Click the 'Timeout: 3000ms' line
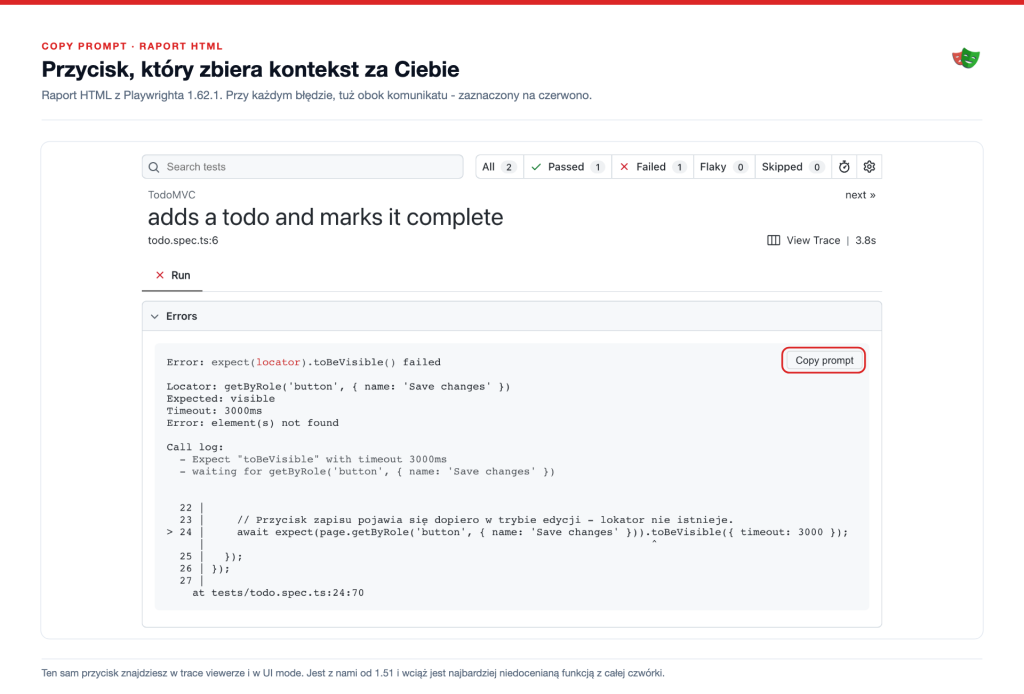Viewport: 1024px width, 694px height. point(214,411)
